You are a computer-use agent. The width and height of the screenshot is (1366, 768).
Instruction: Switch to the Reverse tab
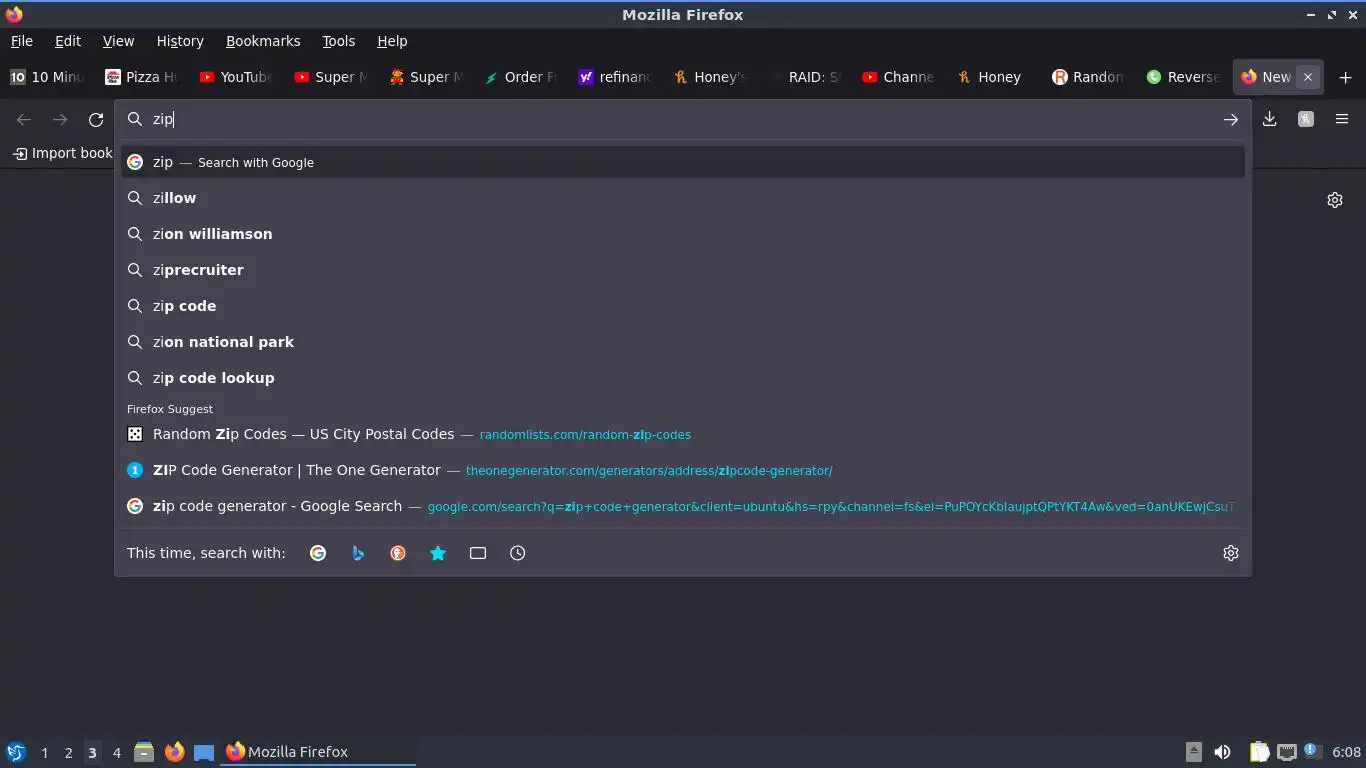[1184, 77]
